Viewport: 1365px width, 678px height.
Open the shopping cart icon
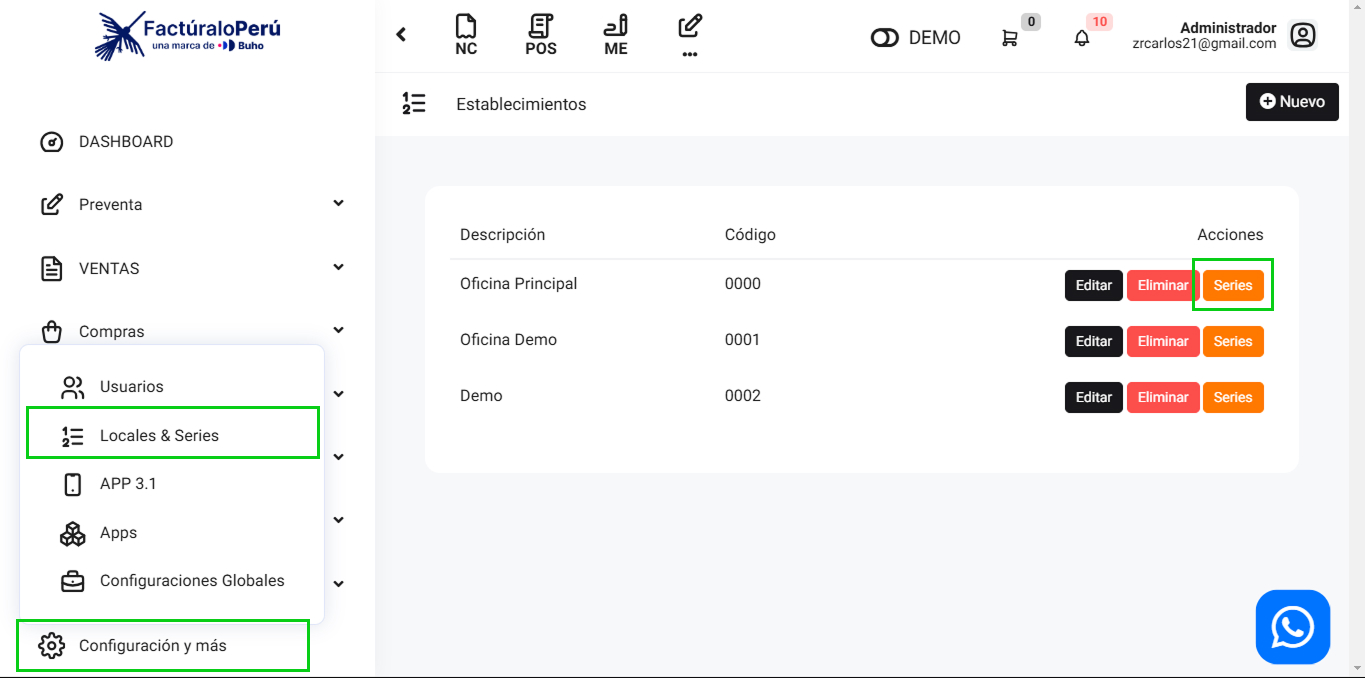pos(1010,38)
